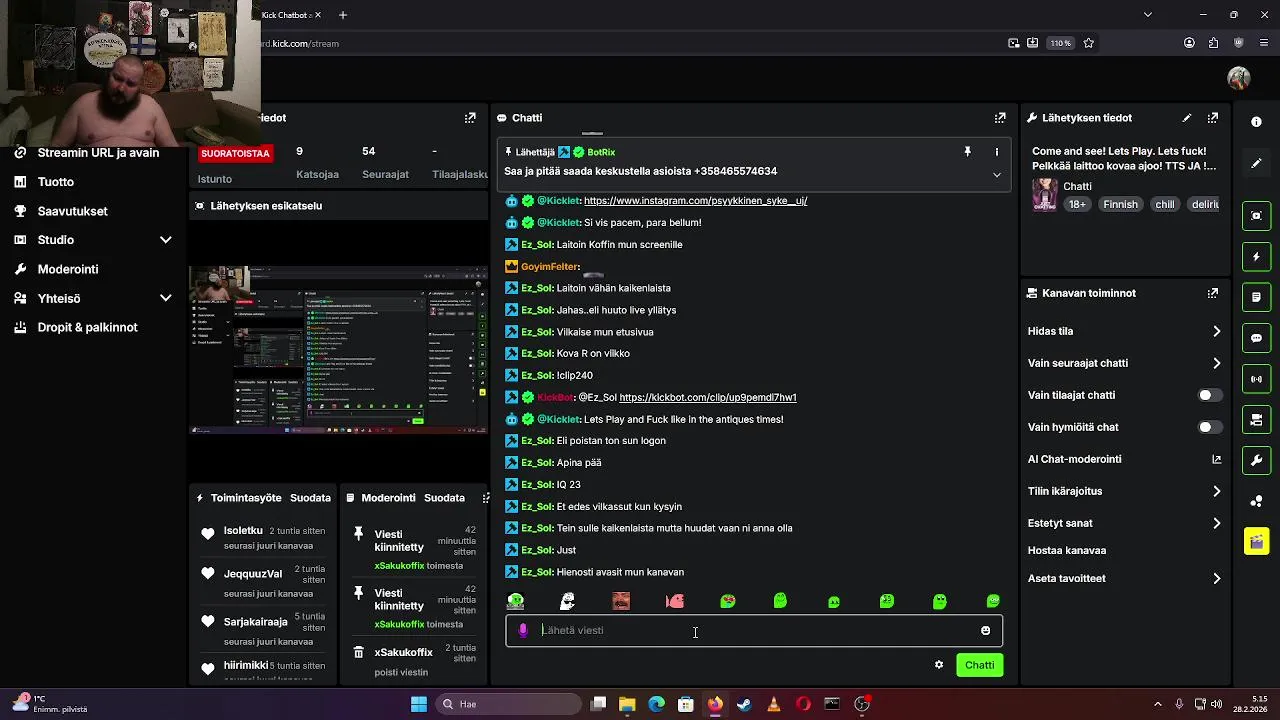Open the chat bubble panel icon
This screenshot has width=1280, height=720.
click(x=1256, y=338)
